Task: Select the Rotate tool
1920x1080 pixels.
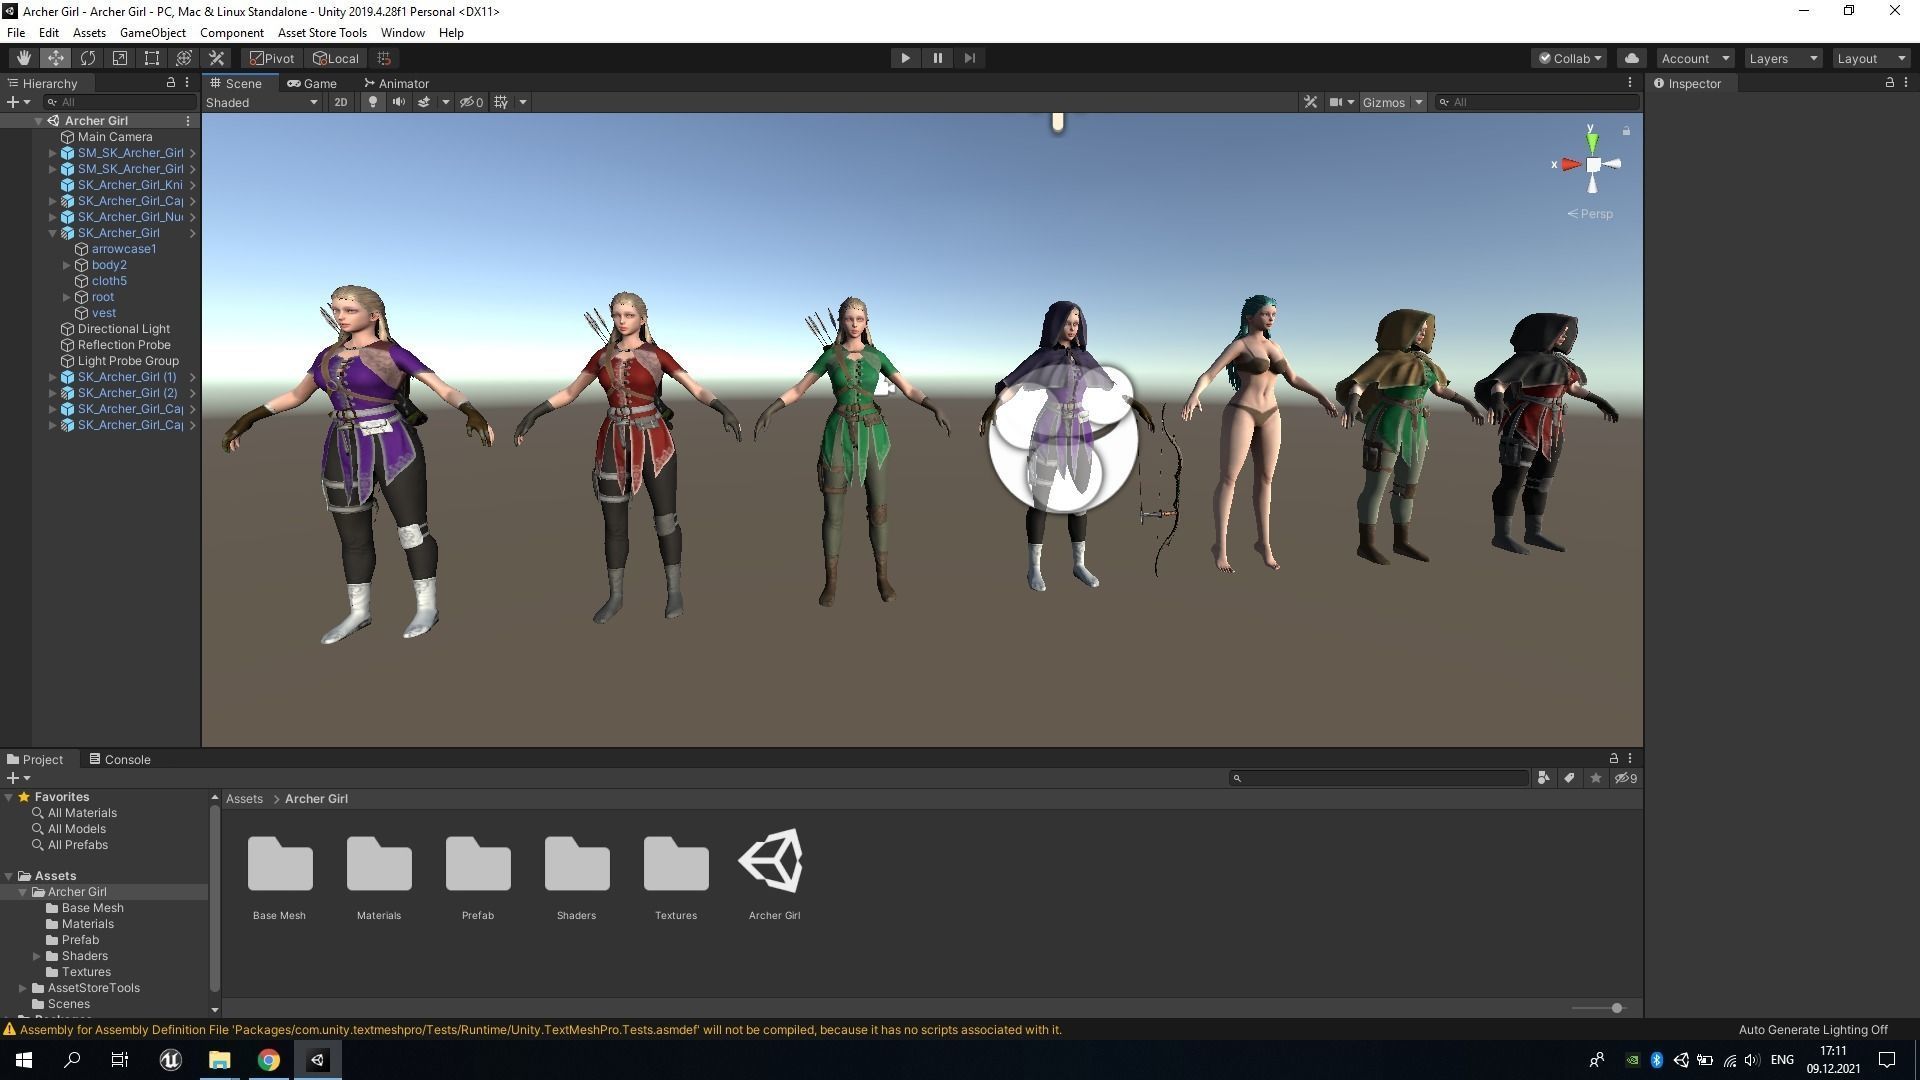Action: (88, 58)
